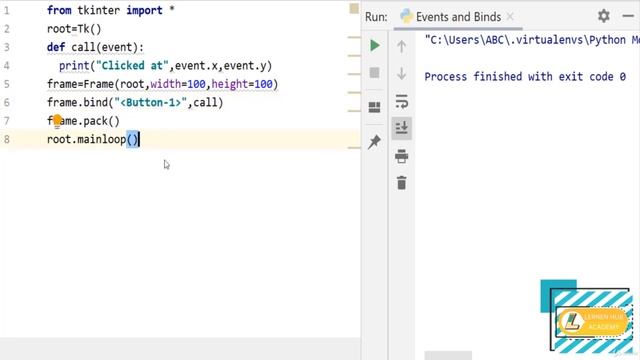The width and height of the screenshot is (640, 360).
Task: Click "def call(event):" line
Action: pyautogui.click(x=95, y=47)
